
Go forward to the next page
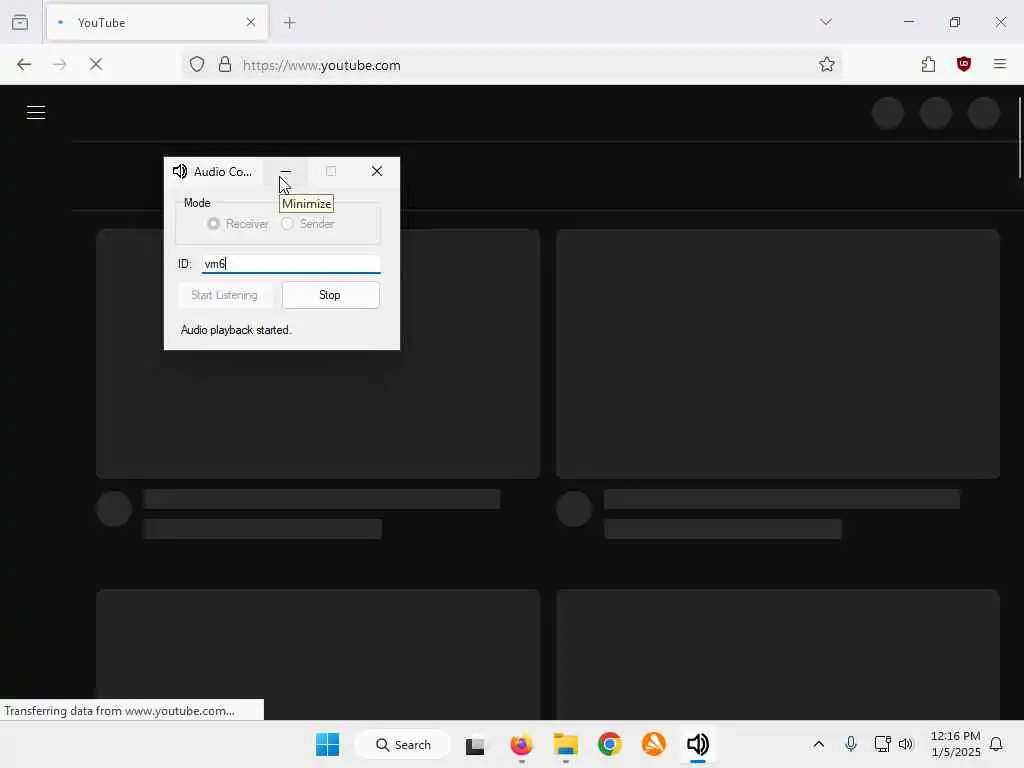(x=60, y=64)
